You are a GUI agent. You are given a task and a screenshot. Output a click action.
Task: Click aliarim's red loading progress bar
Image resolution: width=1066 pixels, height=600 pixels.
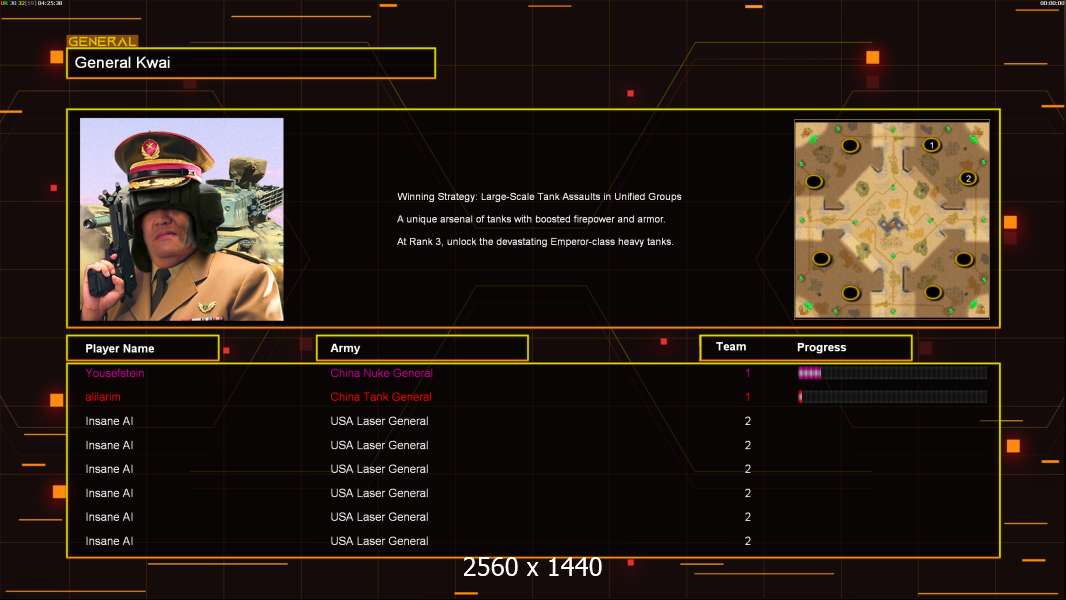(x=891, y=397)
